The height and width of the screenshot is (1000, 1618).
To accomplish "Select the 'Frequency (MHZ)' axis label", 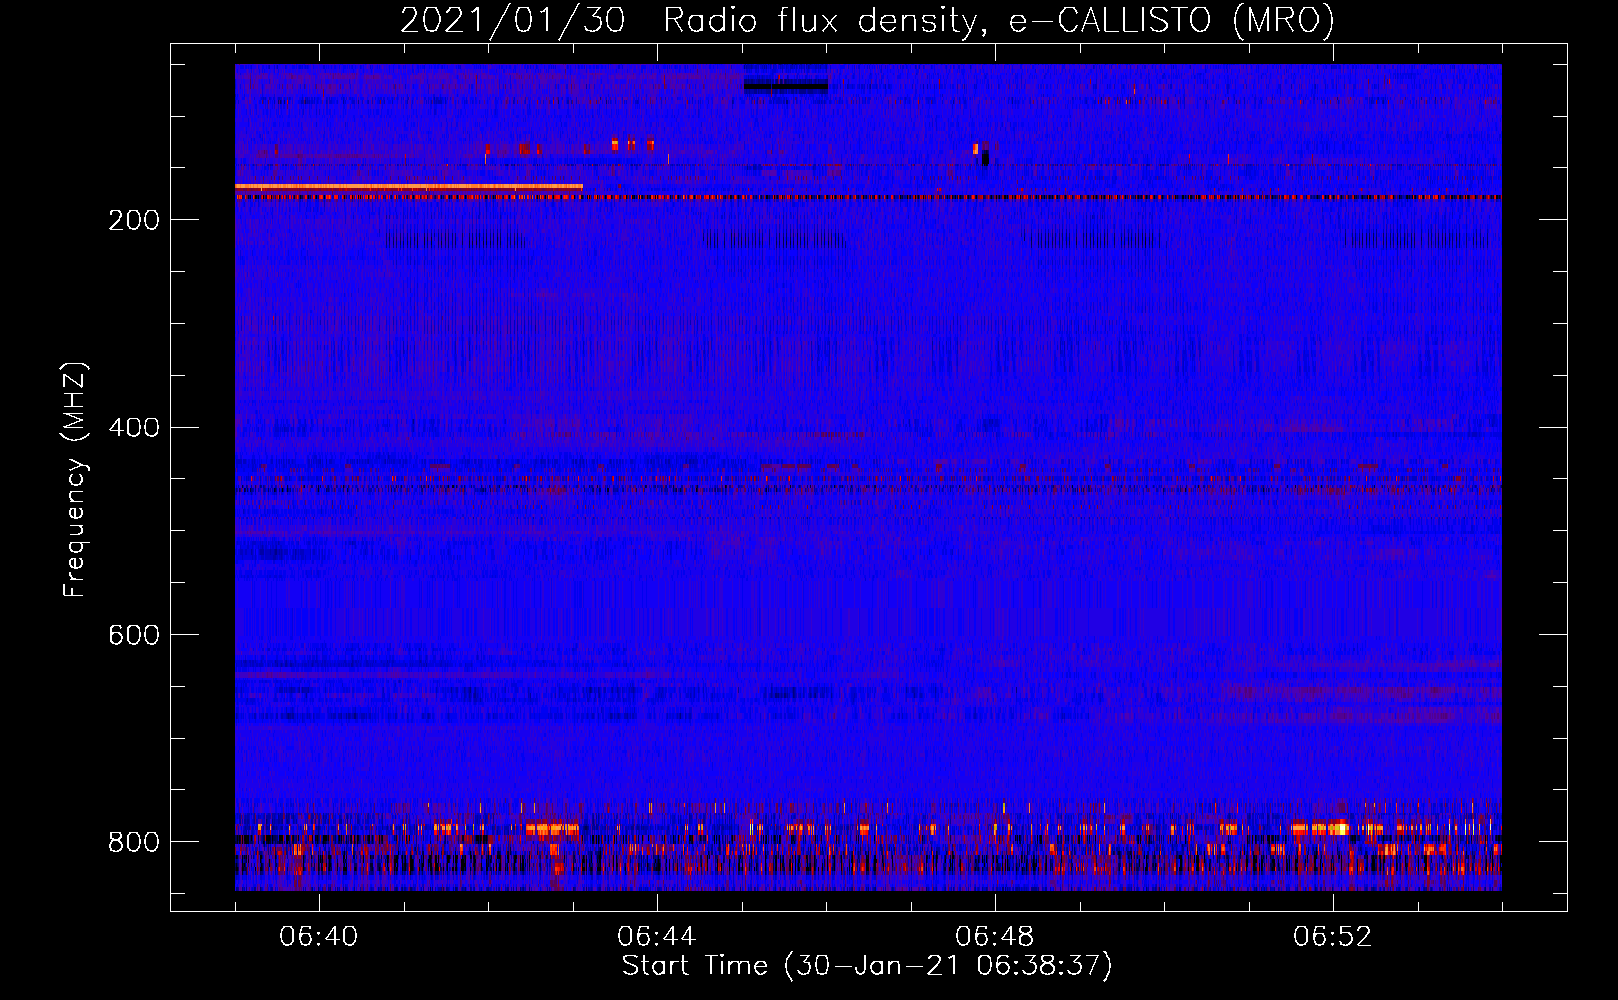I will (74, 480).
